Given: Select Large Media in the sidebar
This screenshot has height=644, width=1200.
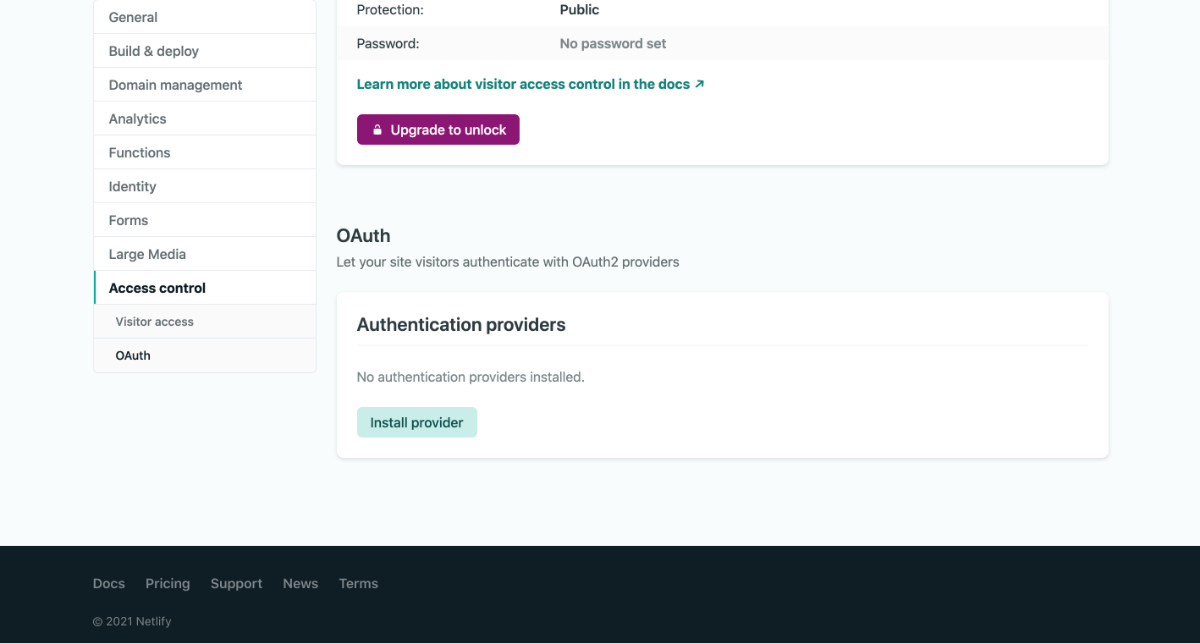Looking at the screenshot, I should click(x=147, y=255).
